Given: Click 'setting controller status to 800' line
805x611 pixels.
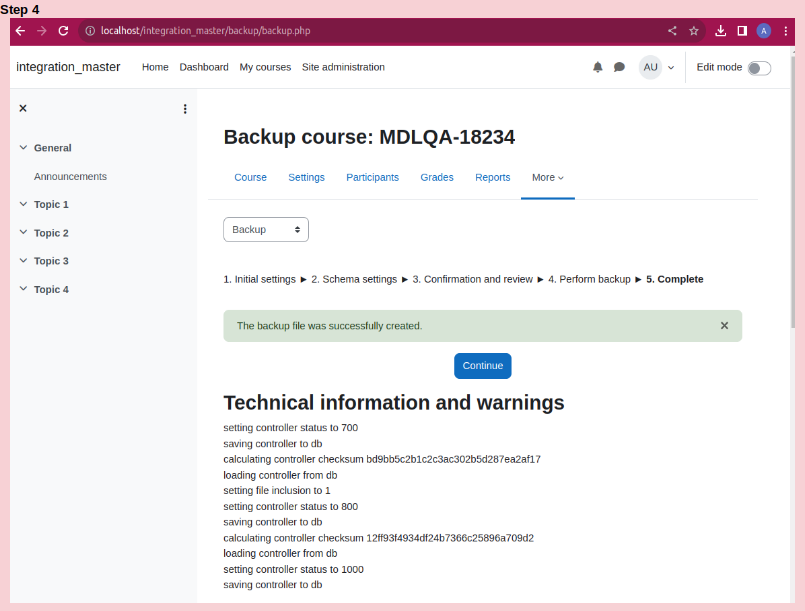Looking at the screenshot, I should tap(291, 506).
